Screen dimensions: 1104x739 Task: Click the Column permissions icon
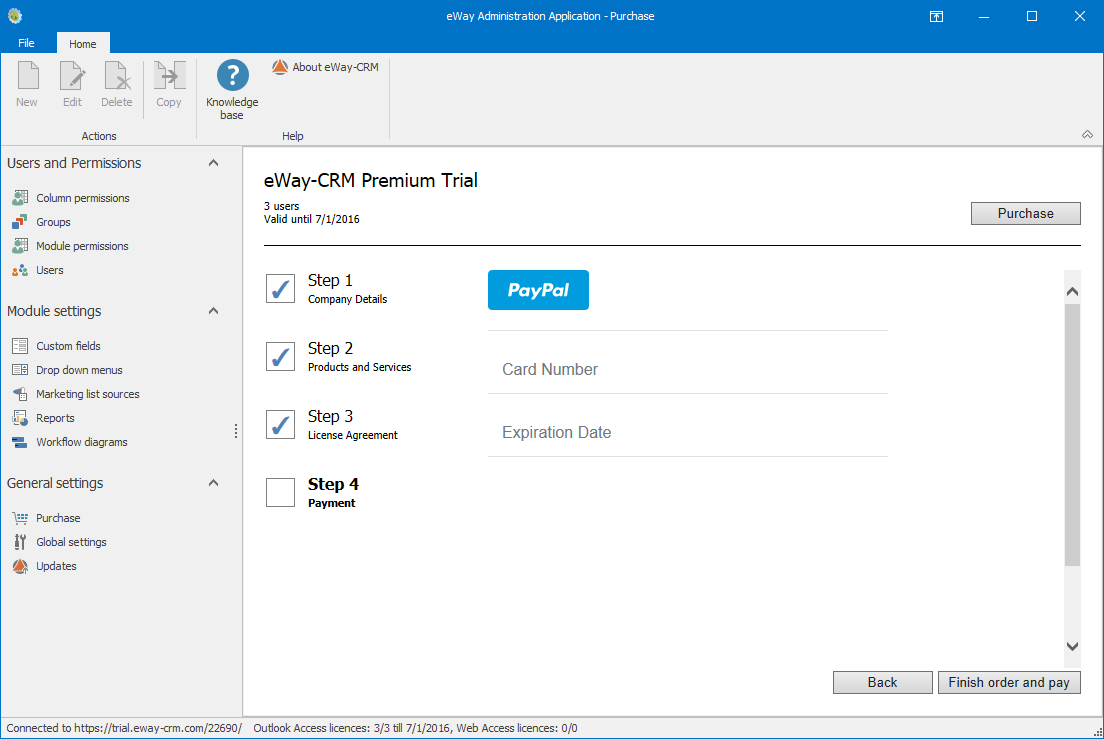point(20,198)
